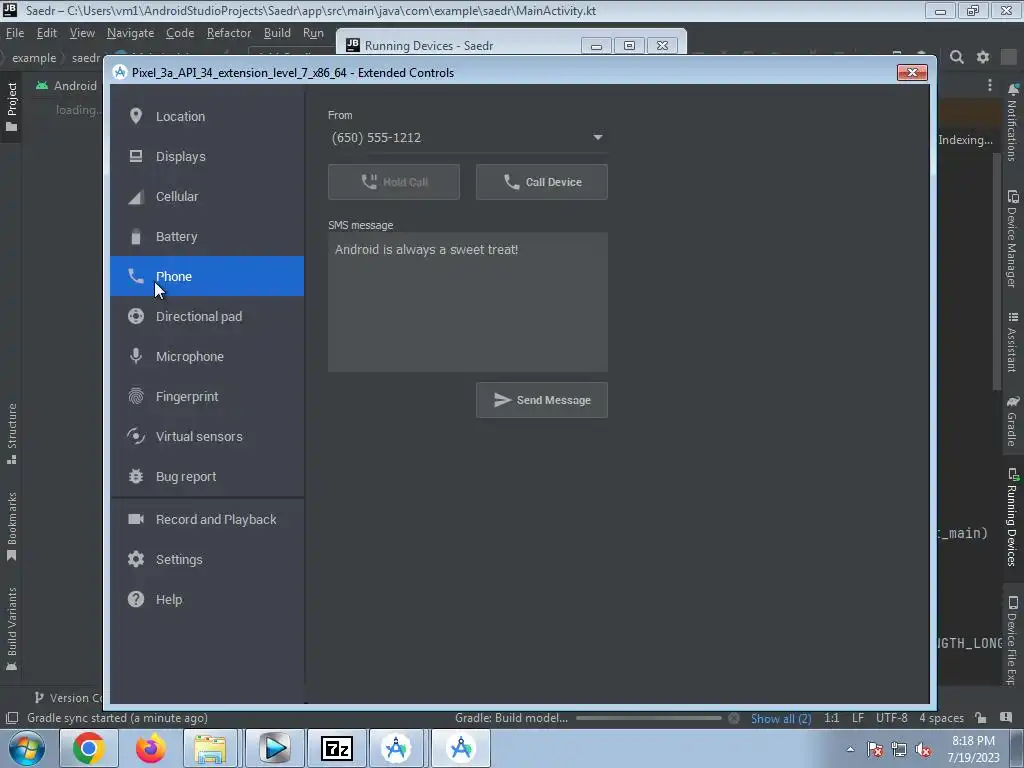Open the Battery section
The height and width of the screenshot is (768, 1024).
coord(207,236)
